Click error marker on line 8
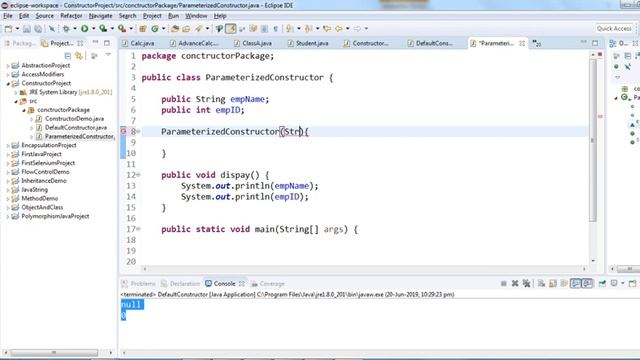The width and height of the screenshot is (640, 360). 123,131
